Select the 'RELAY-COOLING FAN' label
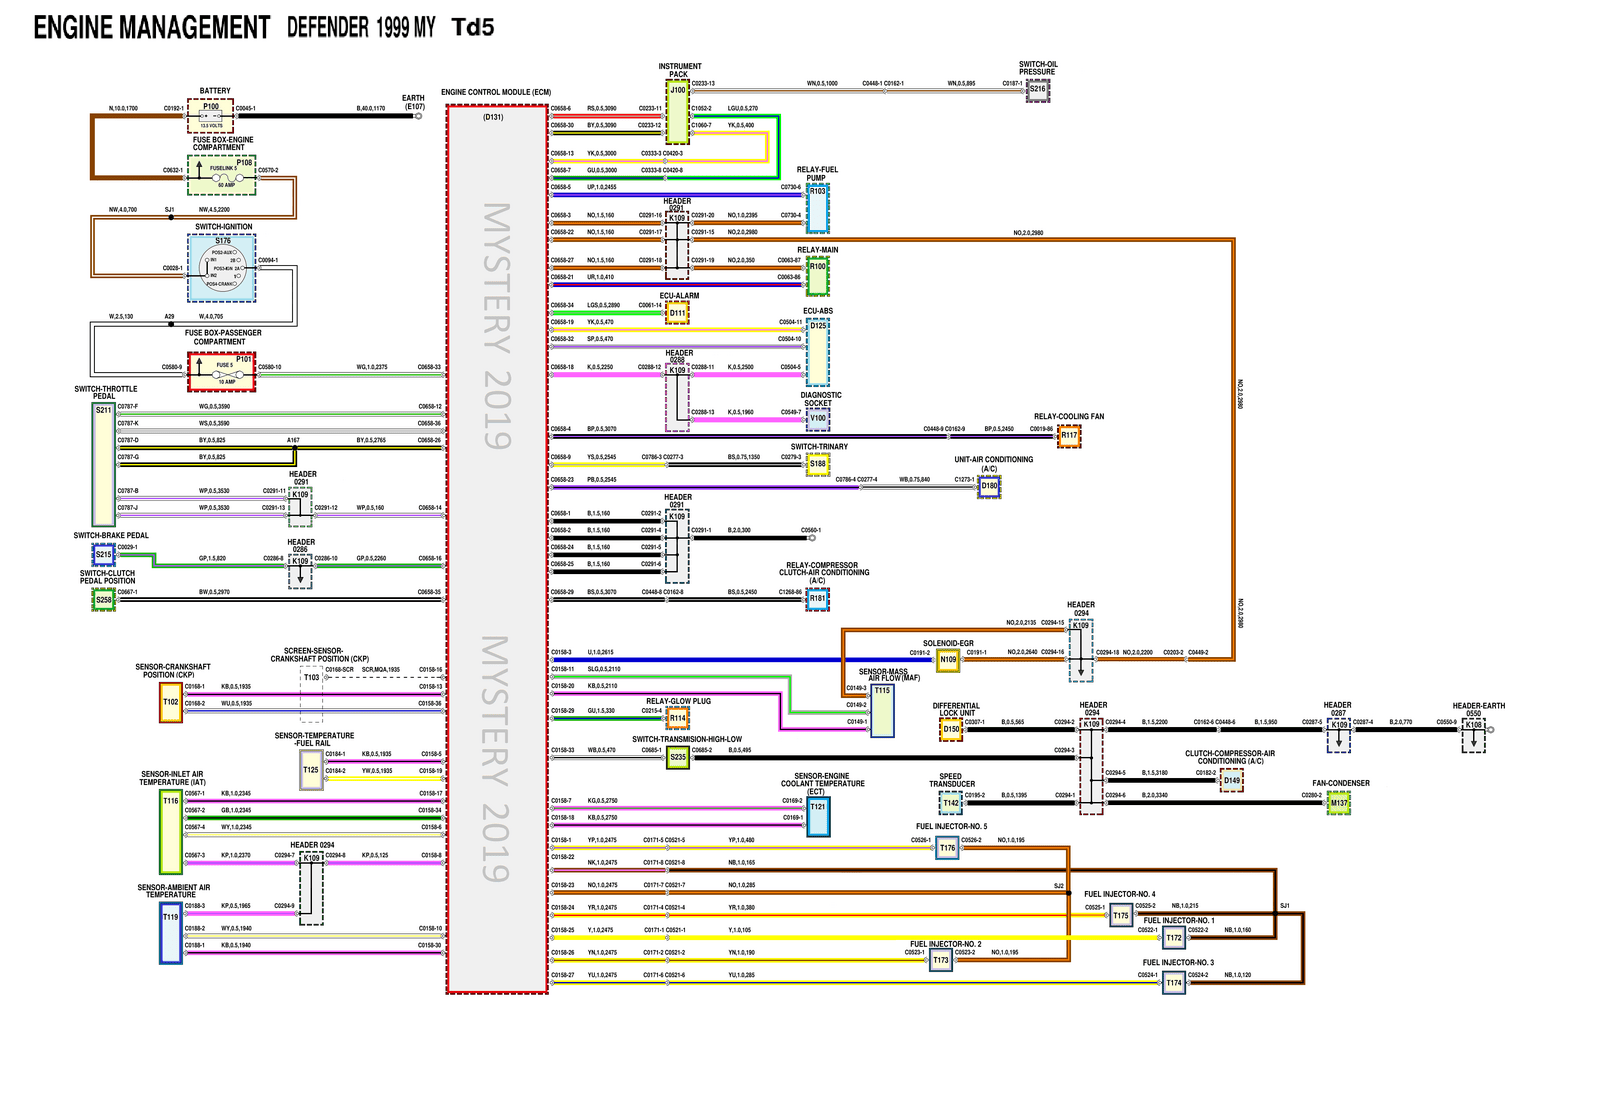The image size is (1600, 1106). click(x=1069, y=417)
